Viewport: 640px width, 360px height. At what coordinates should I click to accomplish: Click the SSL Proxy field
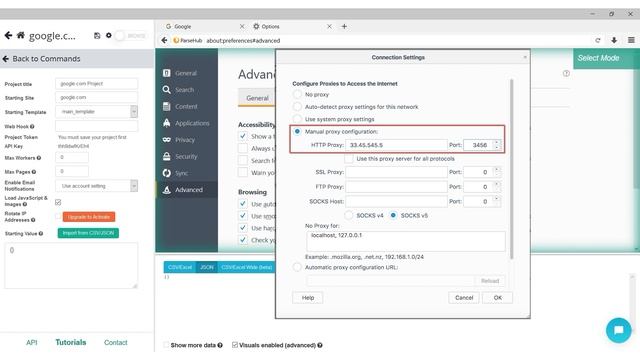click(396, 172)
